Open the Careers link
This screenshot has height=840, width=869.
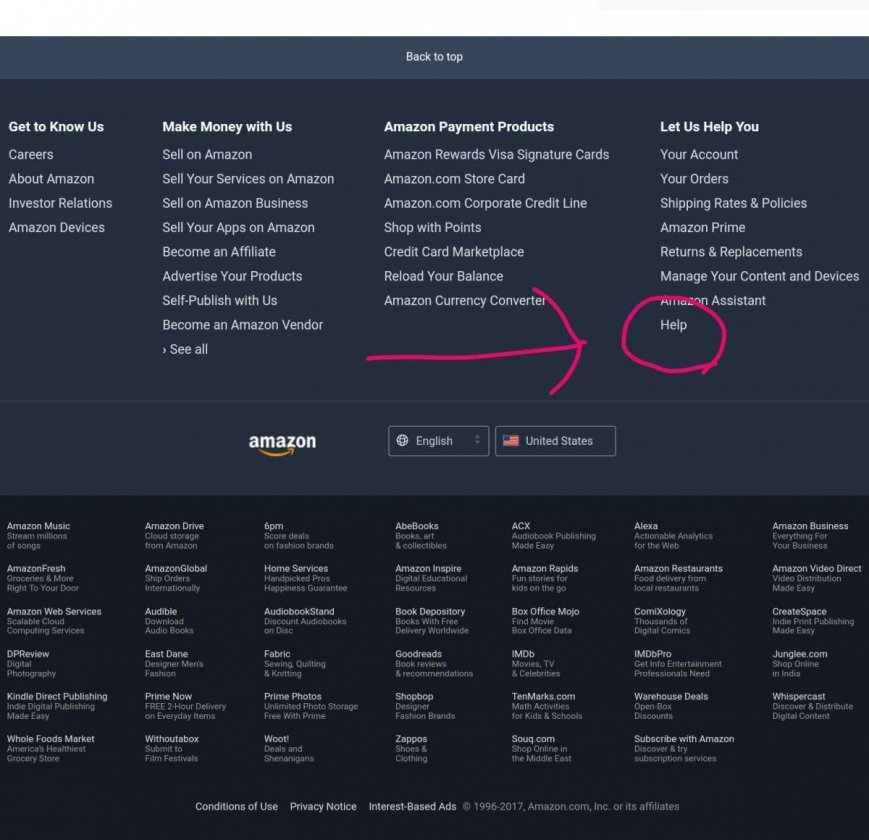coord(31,155)
